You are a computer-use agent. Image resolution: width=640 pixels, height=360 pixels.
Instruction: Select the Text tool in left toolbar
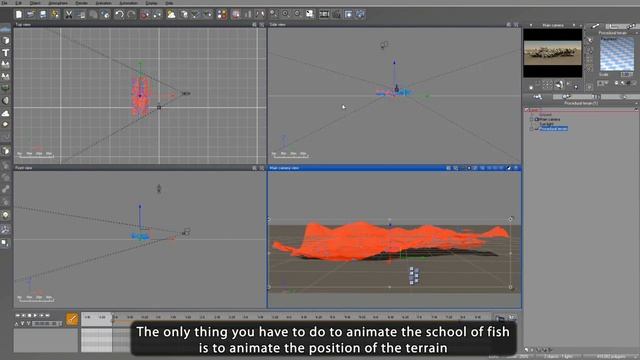(6, 53)
